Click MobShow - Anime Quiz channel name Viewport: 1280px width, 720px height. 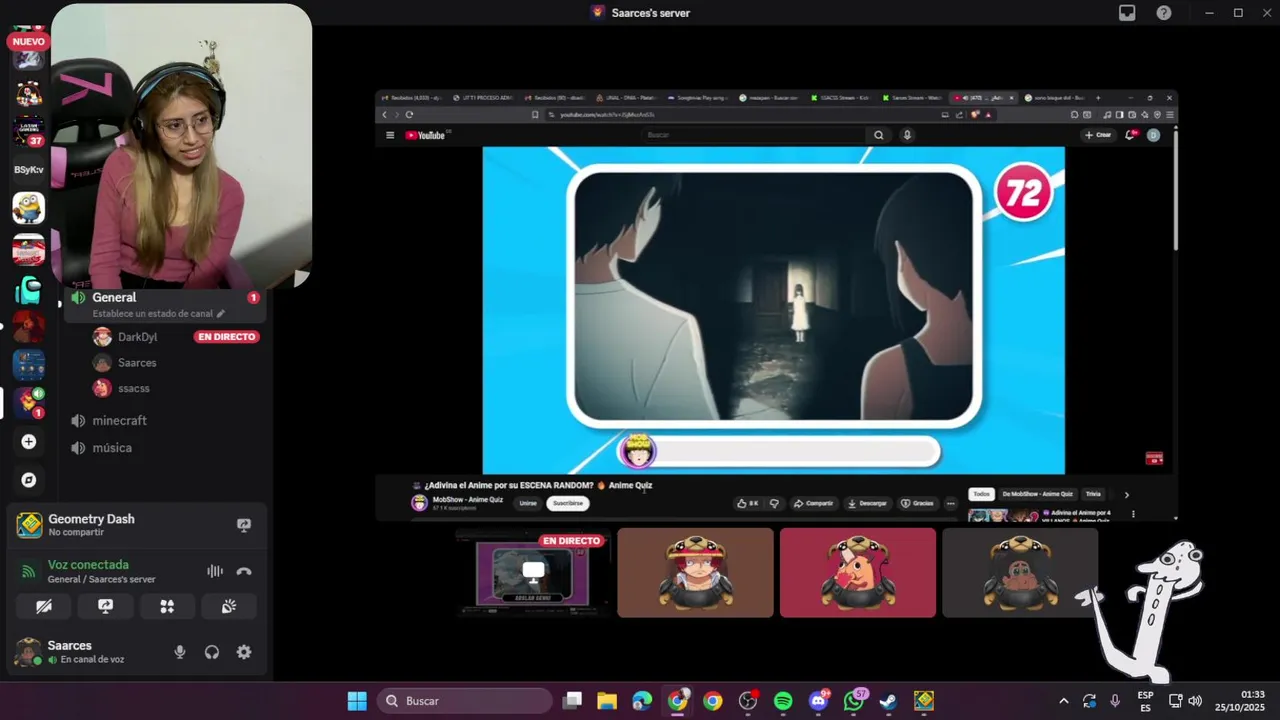pyautogui.click(x=468, y=500)
